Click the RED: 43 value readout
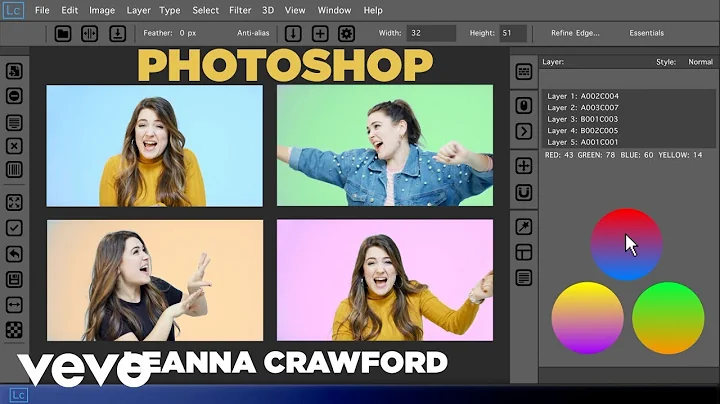Screen dimensions: 720x404 (559, 155)
